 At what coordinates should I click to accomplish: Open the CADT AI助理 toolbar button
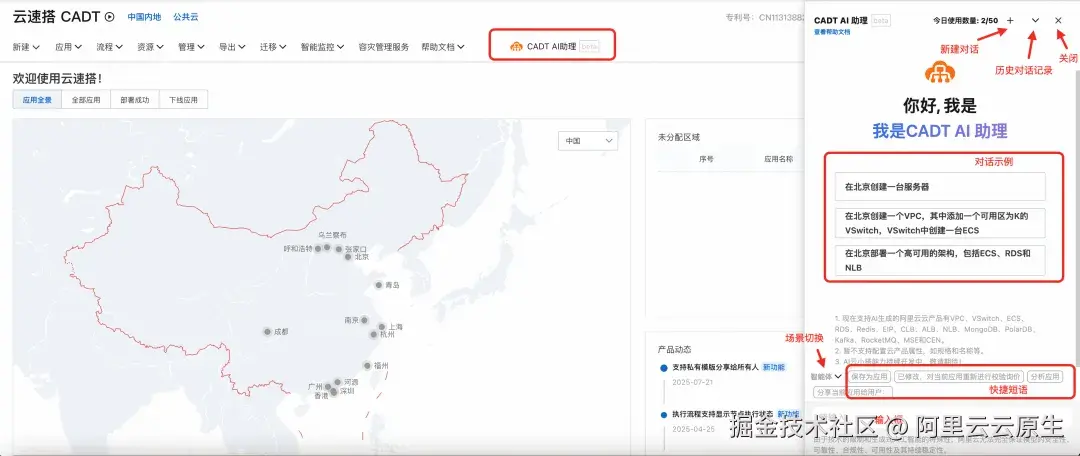(x=554, y=46)
